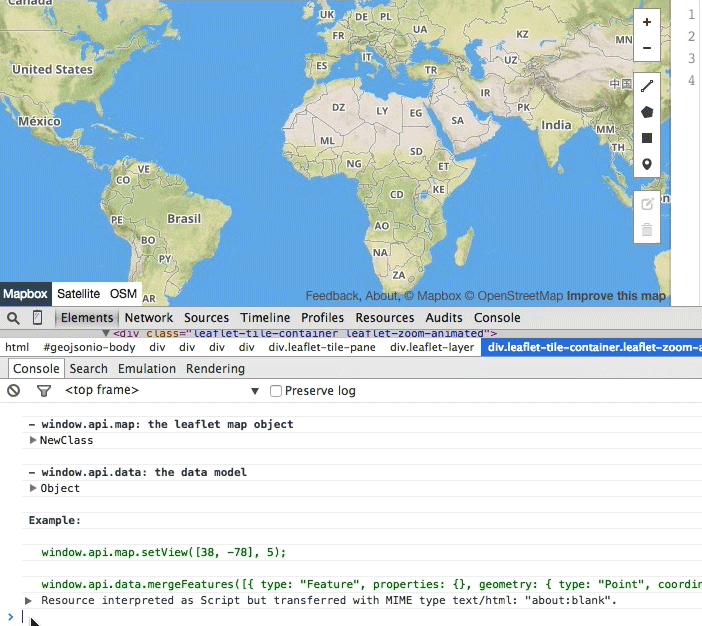Open the Sources tab
702x626 pixels.
point(206,318)
